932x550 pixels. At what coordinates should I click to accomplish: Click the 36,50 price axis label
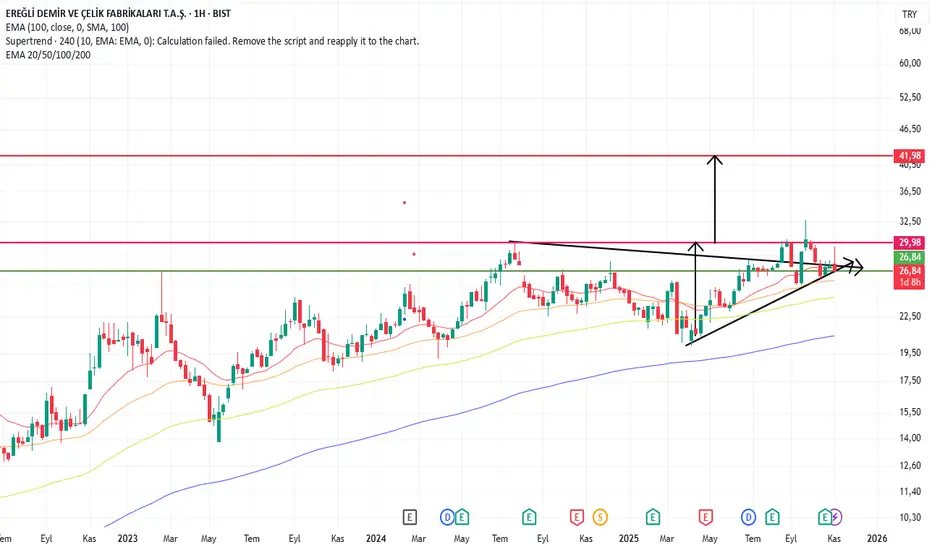pos(910,191)
